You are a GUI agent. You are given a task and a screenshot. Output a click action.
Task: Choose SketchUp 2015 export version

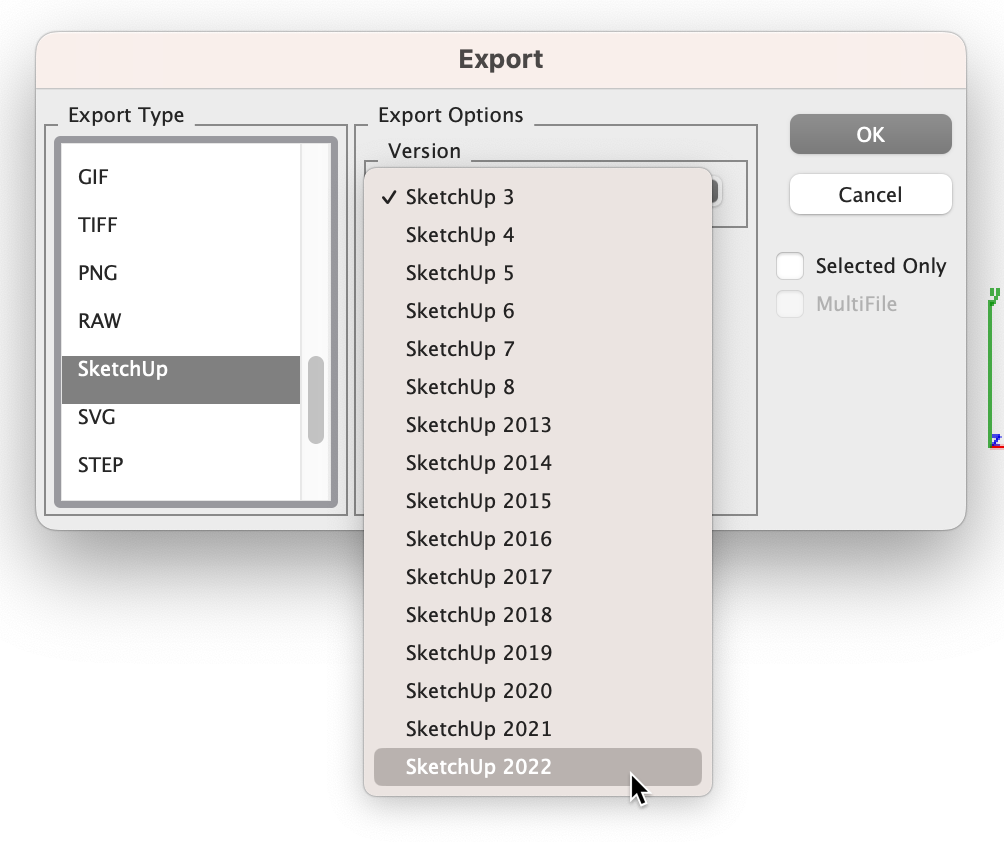tap(538, 501)
